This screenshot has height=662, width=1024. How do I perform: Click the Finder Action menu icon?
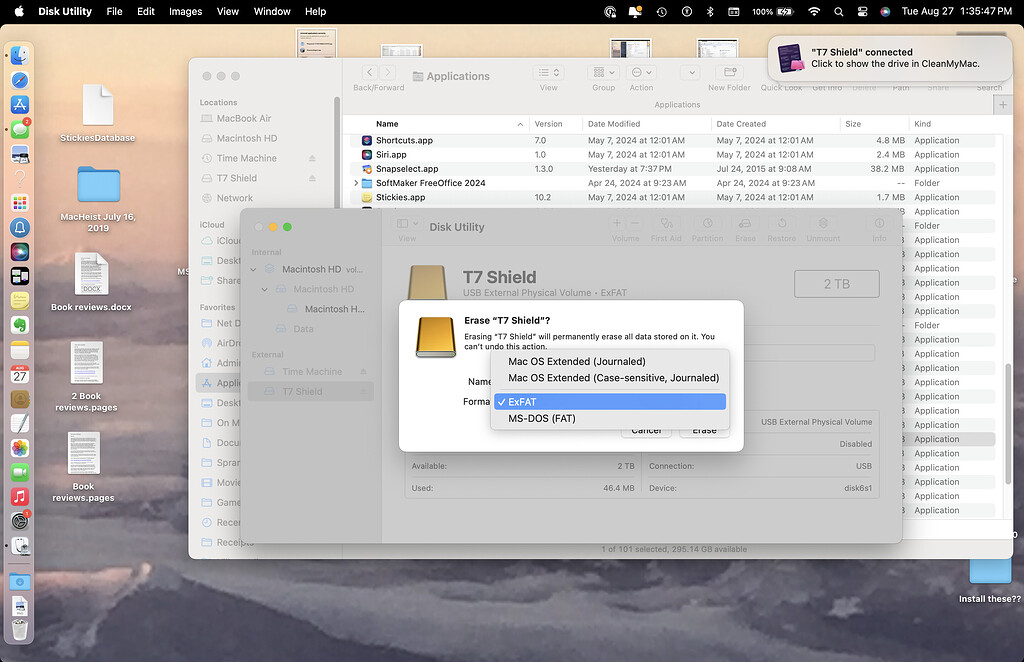[641, 74]
